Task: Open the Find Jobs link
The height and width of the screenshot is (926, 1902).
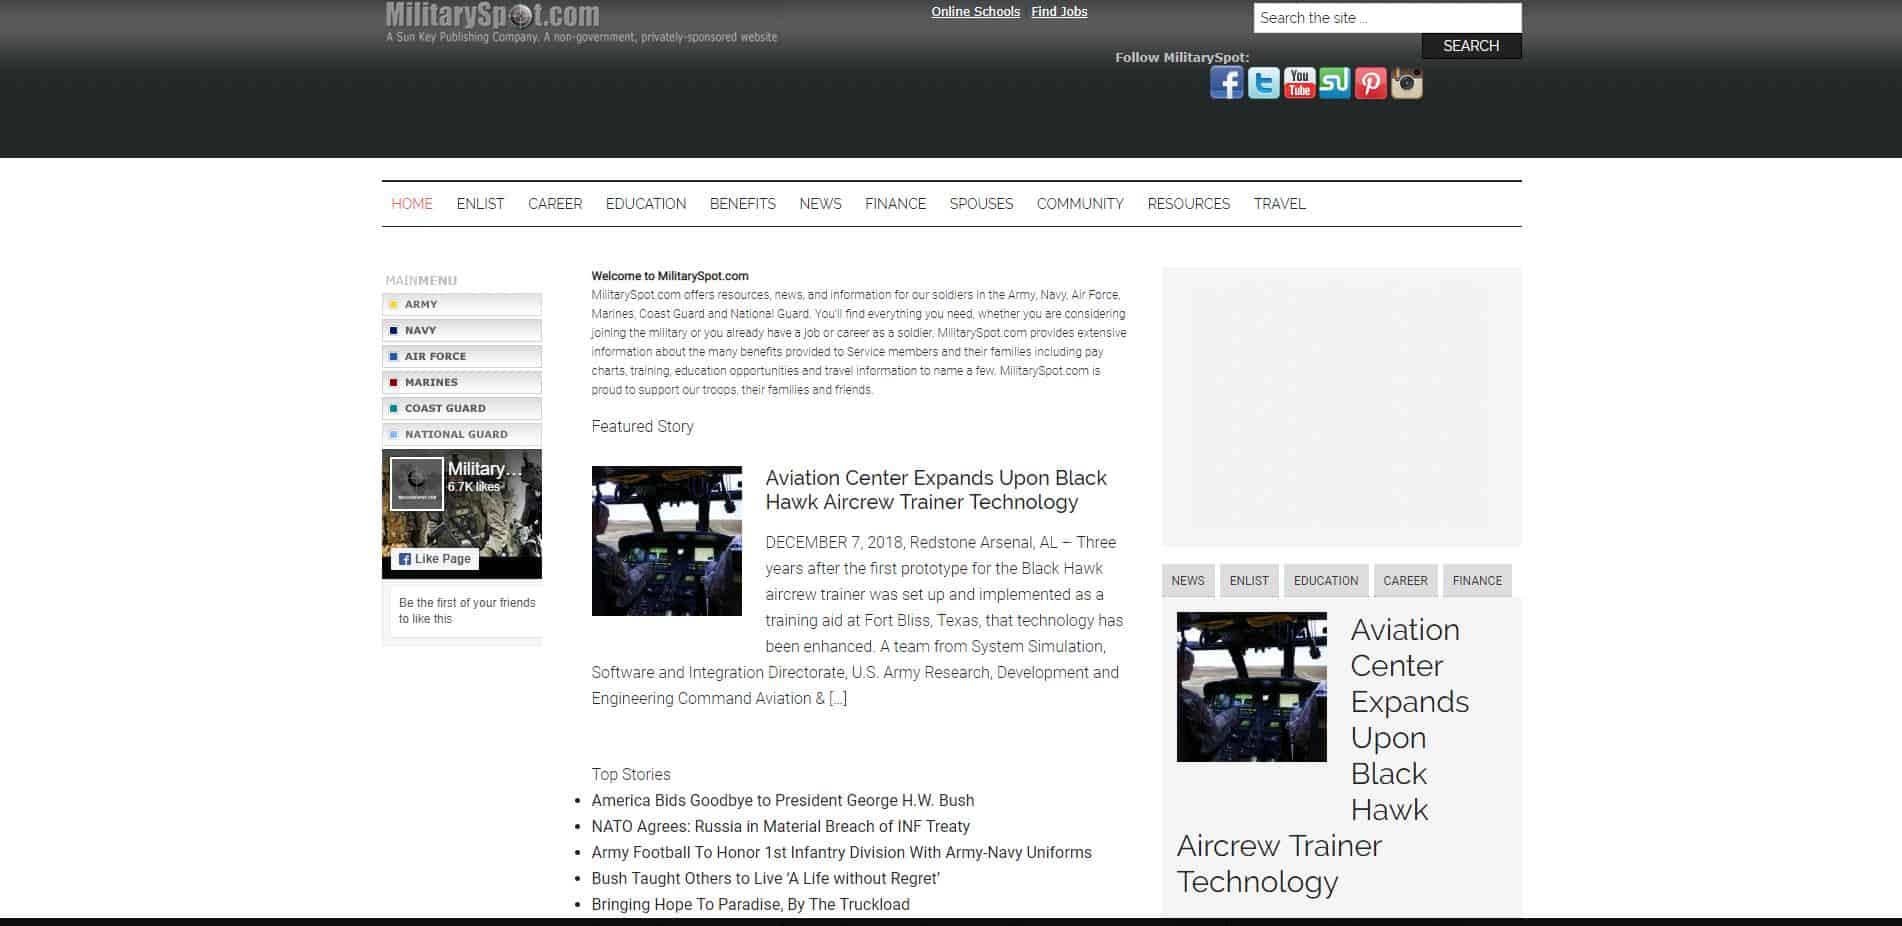Action: click(1059, 12)
